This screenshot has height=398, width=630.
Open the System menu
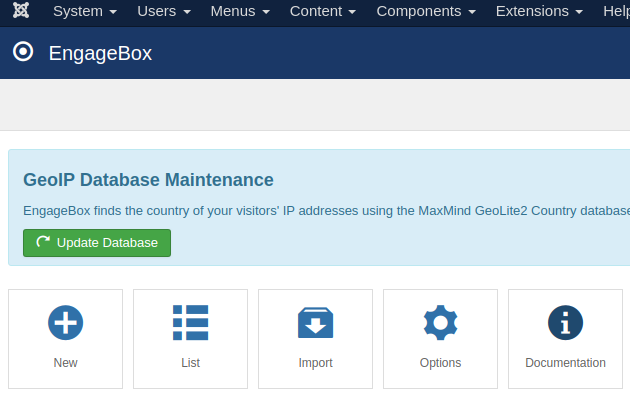point(85,11)
